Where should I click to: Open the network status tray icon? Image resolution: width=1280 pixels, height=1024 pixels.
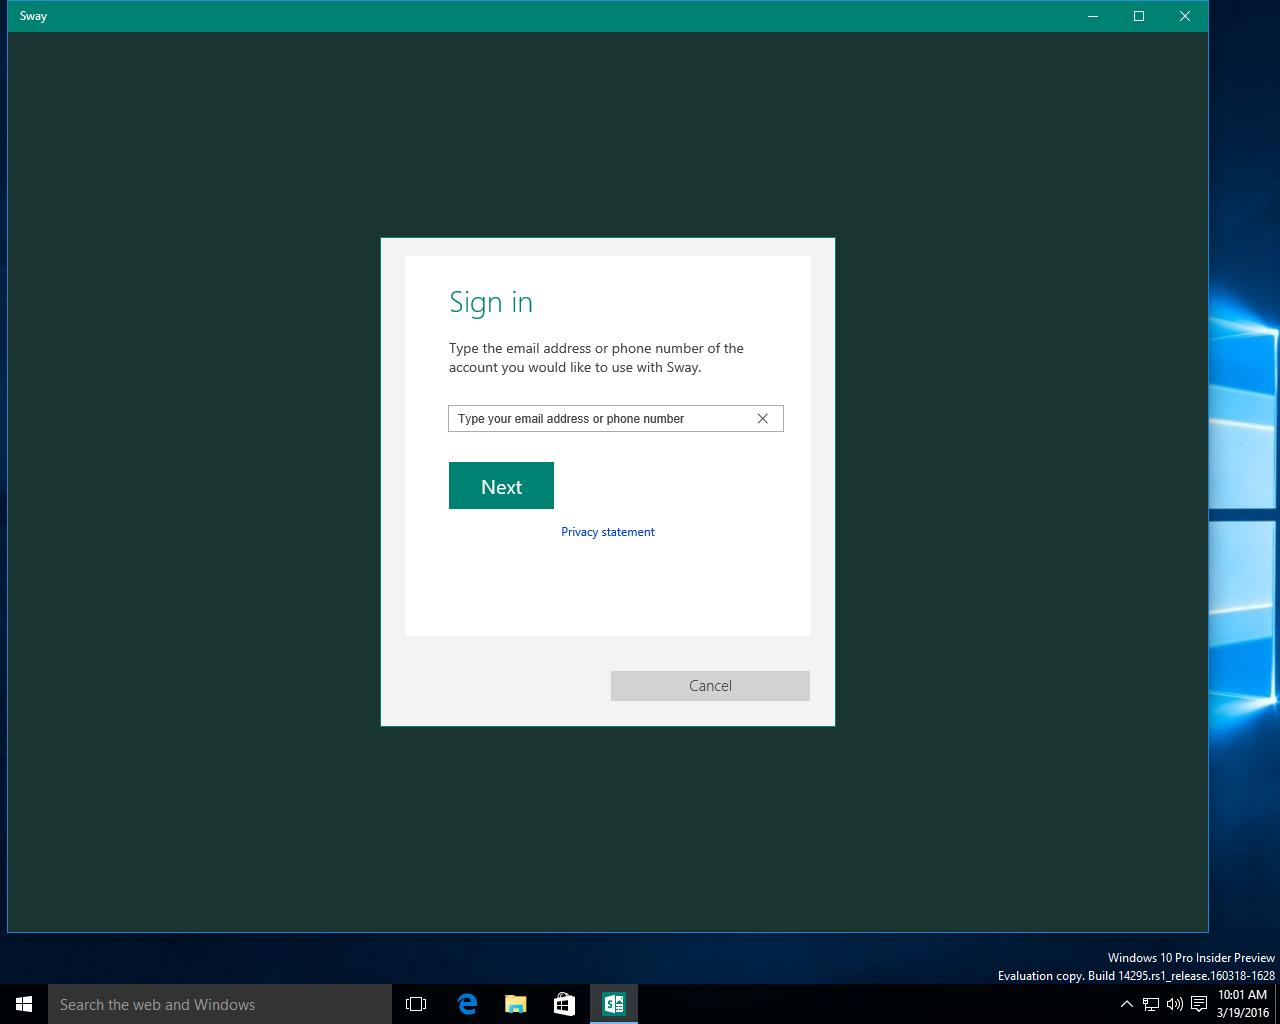pyautogui.click(x=1151, y=1004)
